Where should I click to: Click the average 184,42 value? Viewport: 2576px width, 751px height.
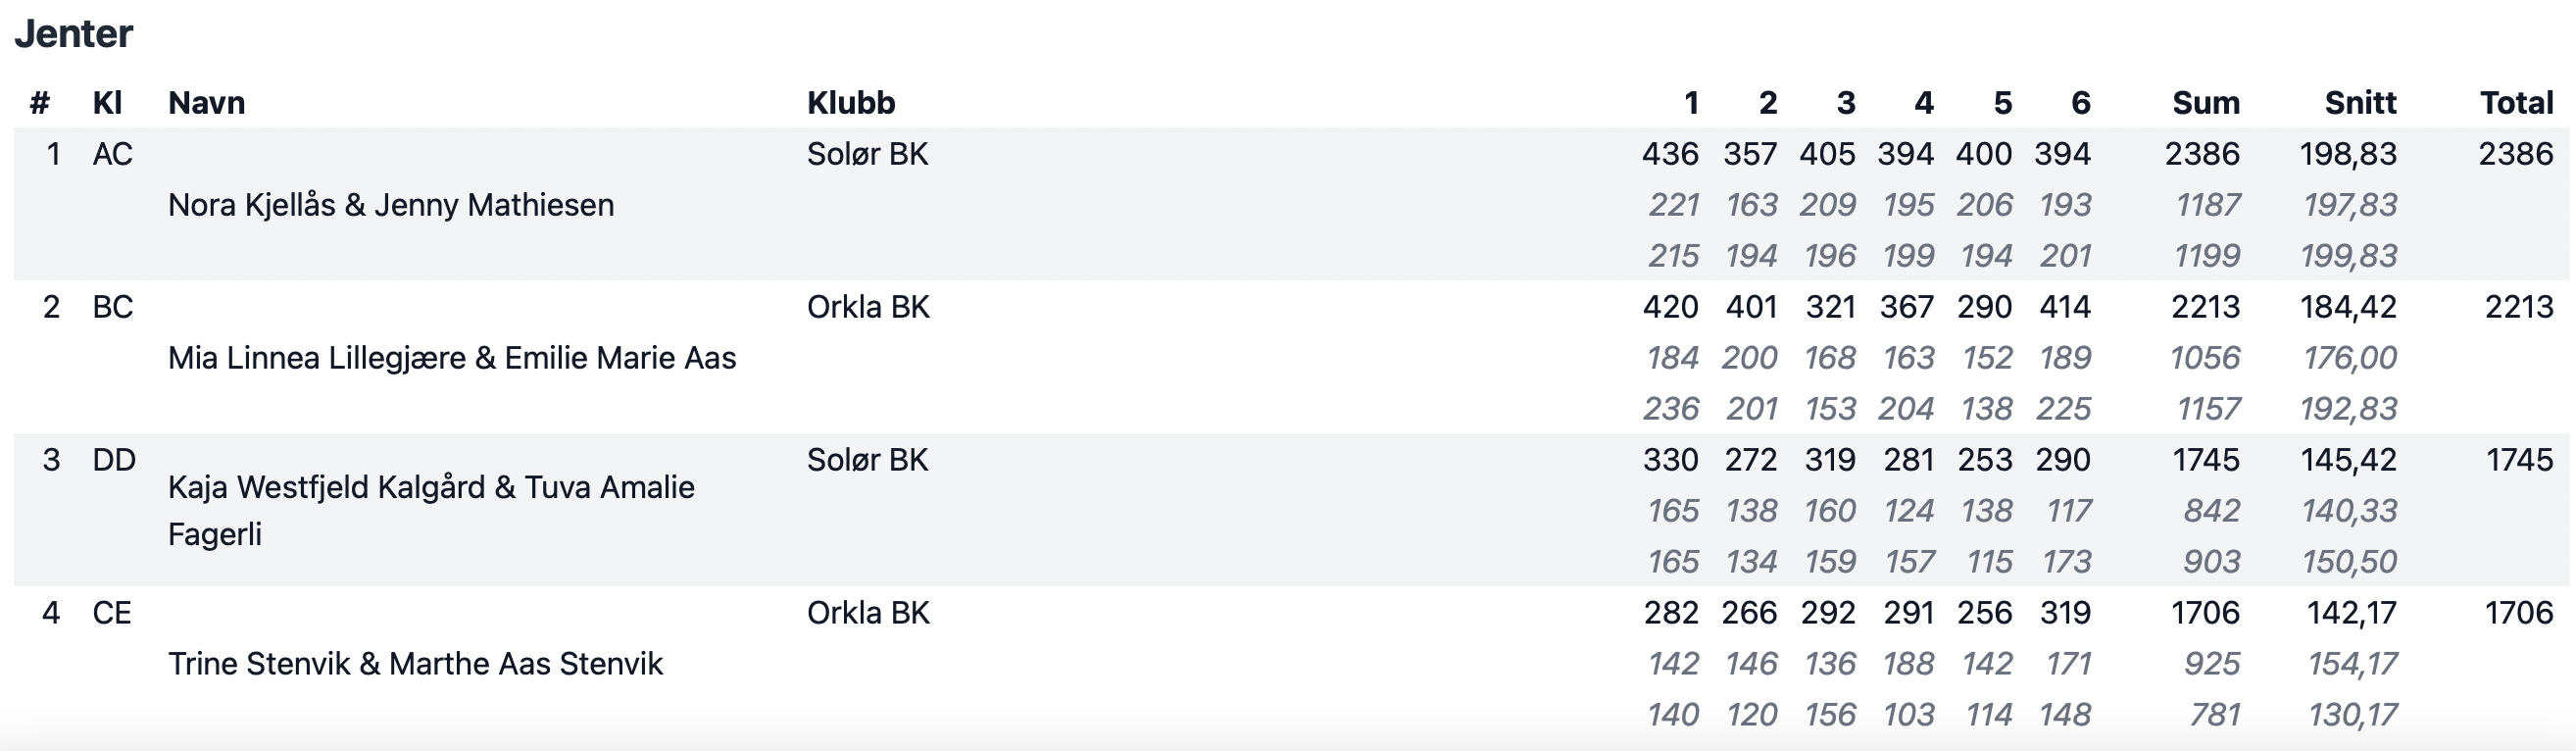point(2348,307)
